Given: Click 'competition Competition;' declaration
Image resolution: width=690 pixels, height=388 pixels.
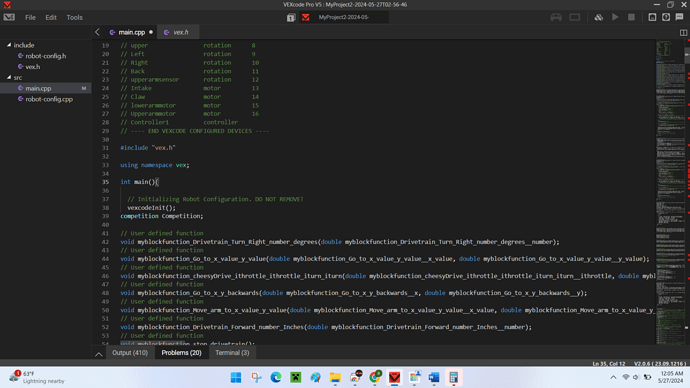Looking at the screenshot, I should [x=162, y=216].
